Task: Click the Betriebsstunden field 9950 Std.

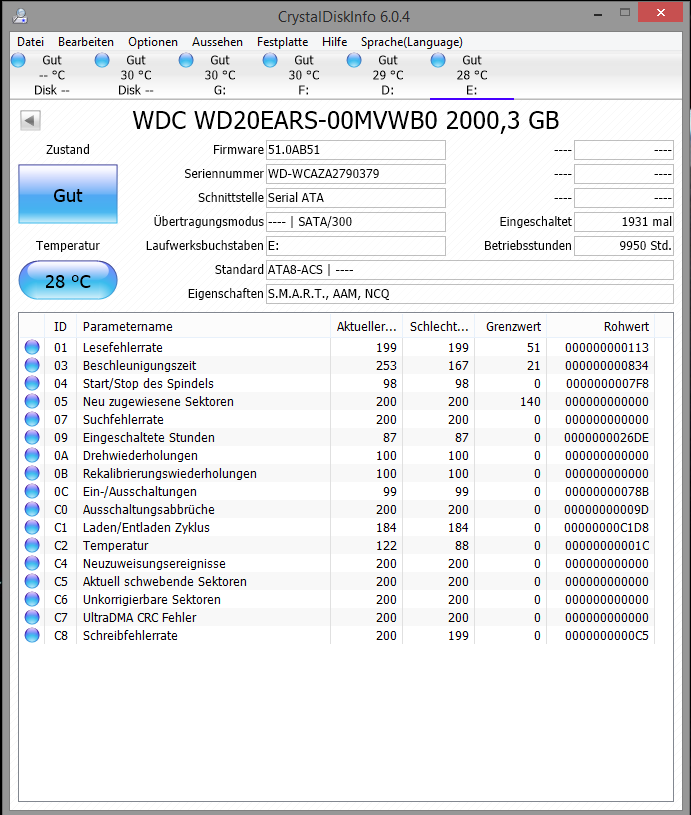Action: point(623,246)
